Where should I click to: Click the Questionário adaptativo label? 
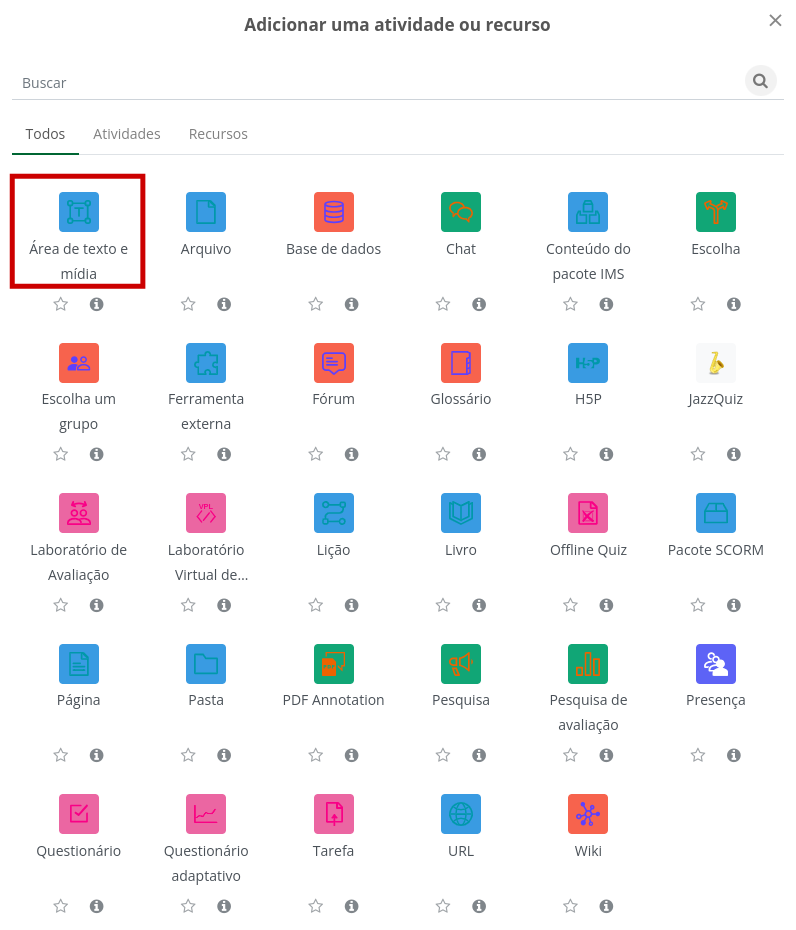point(206,863)
